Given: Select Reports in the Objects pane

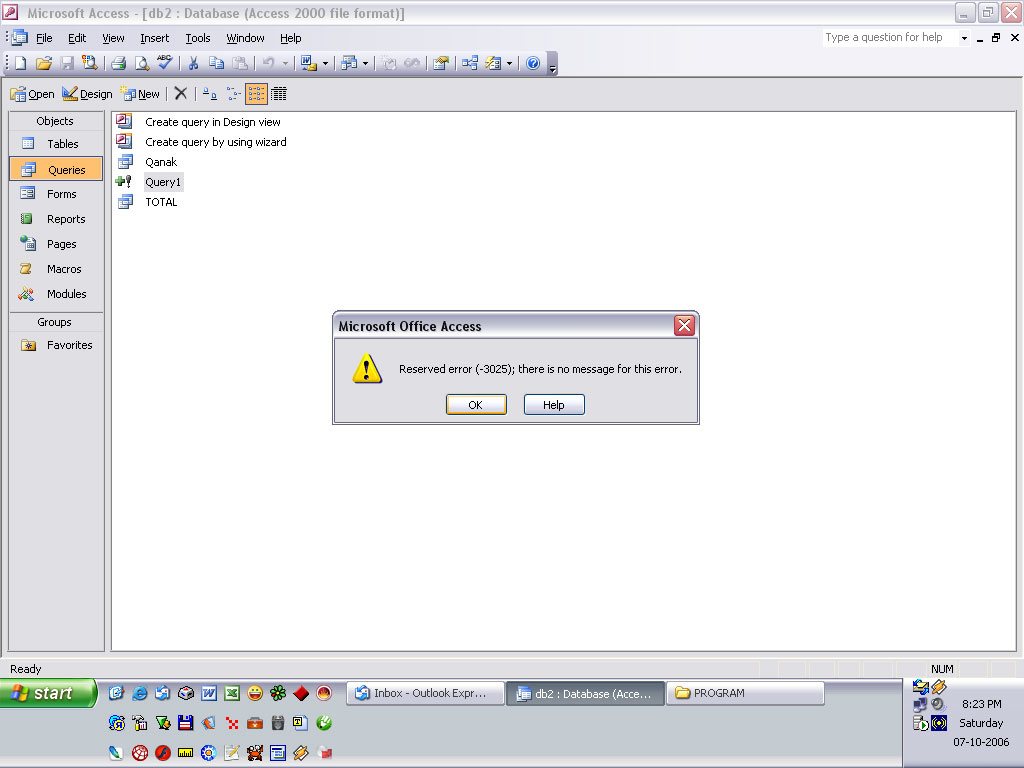Looking at the screenshot, I should click(56, 219).
